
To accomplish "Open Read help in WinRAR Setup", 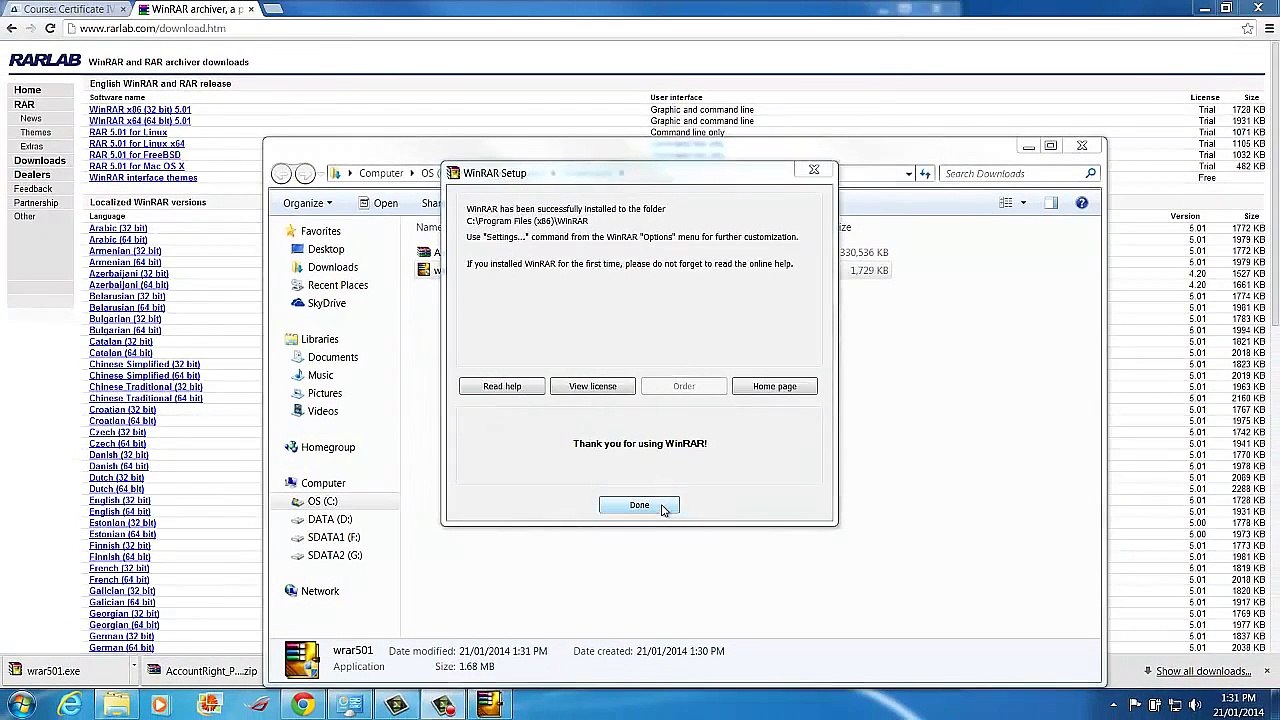I will 502,386.
